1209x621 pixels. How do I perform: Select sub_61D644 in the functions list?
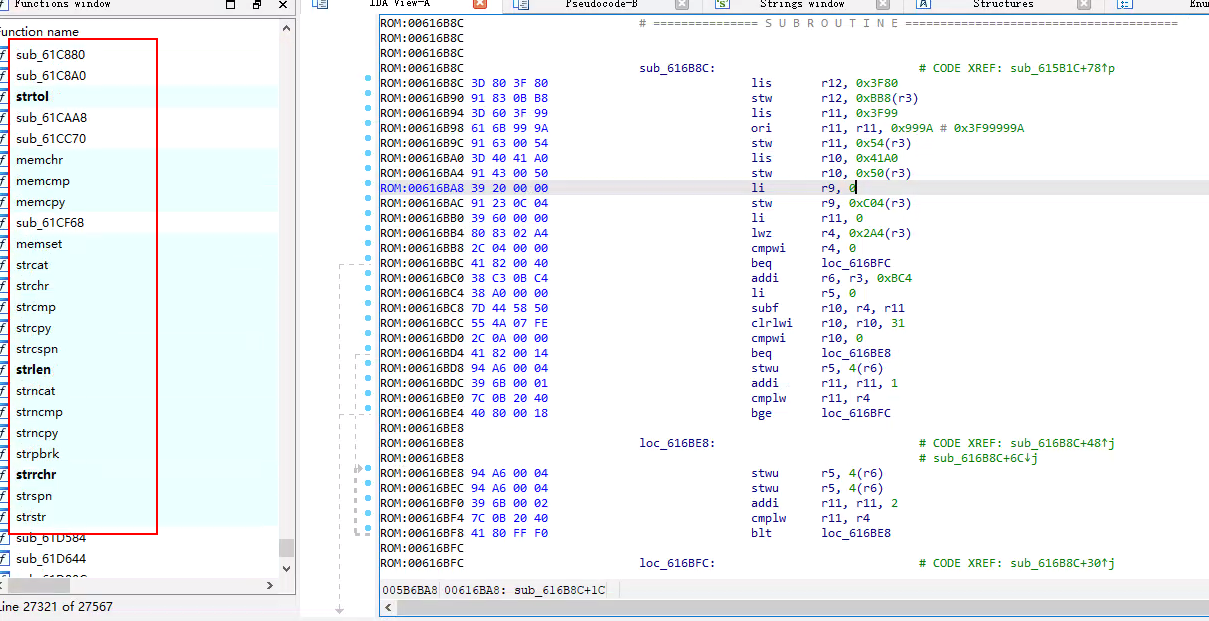click(51, 558)
